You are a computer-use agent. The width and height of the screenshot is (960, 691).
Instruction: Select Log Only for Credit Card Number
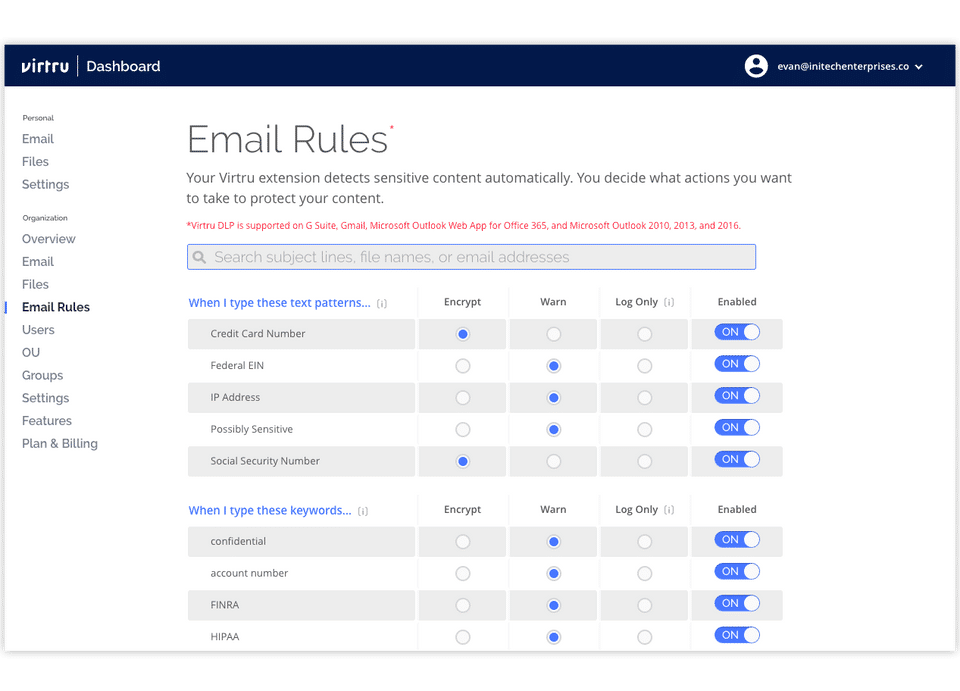tap(644, 334)
